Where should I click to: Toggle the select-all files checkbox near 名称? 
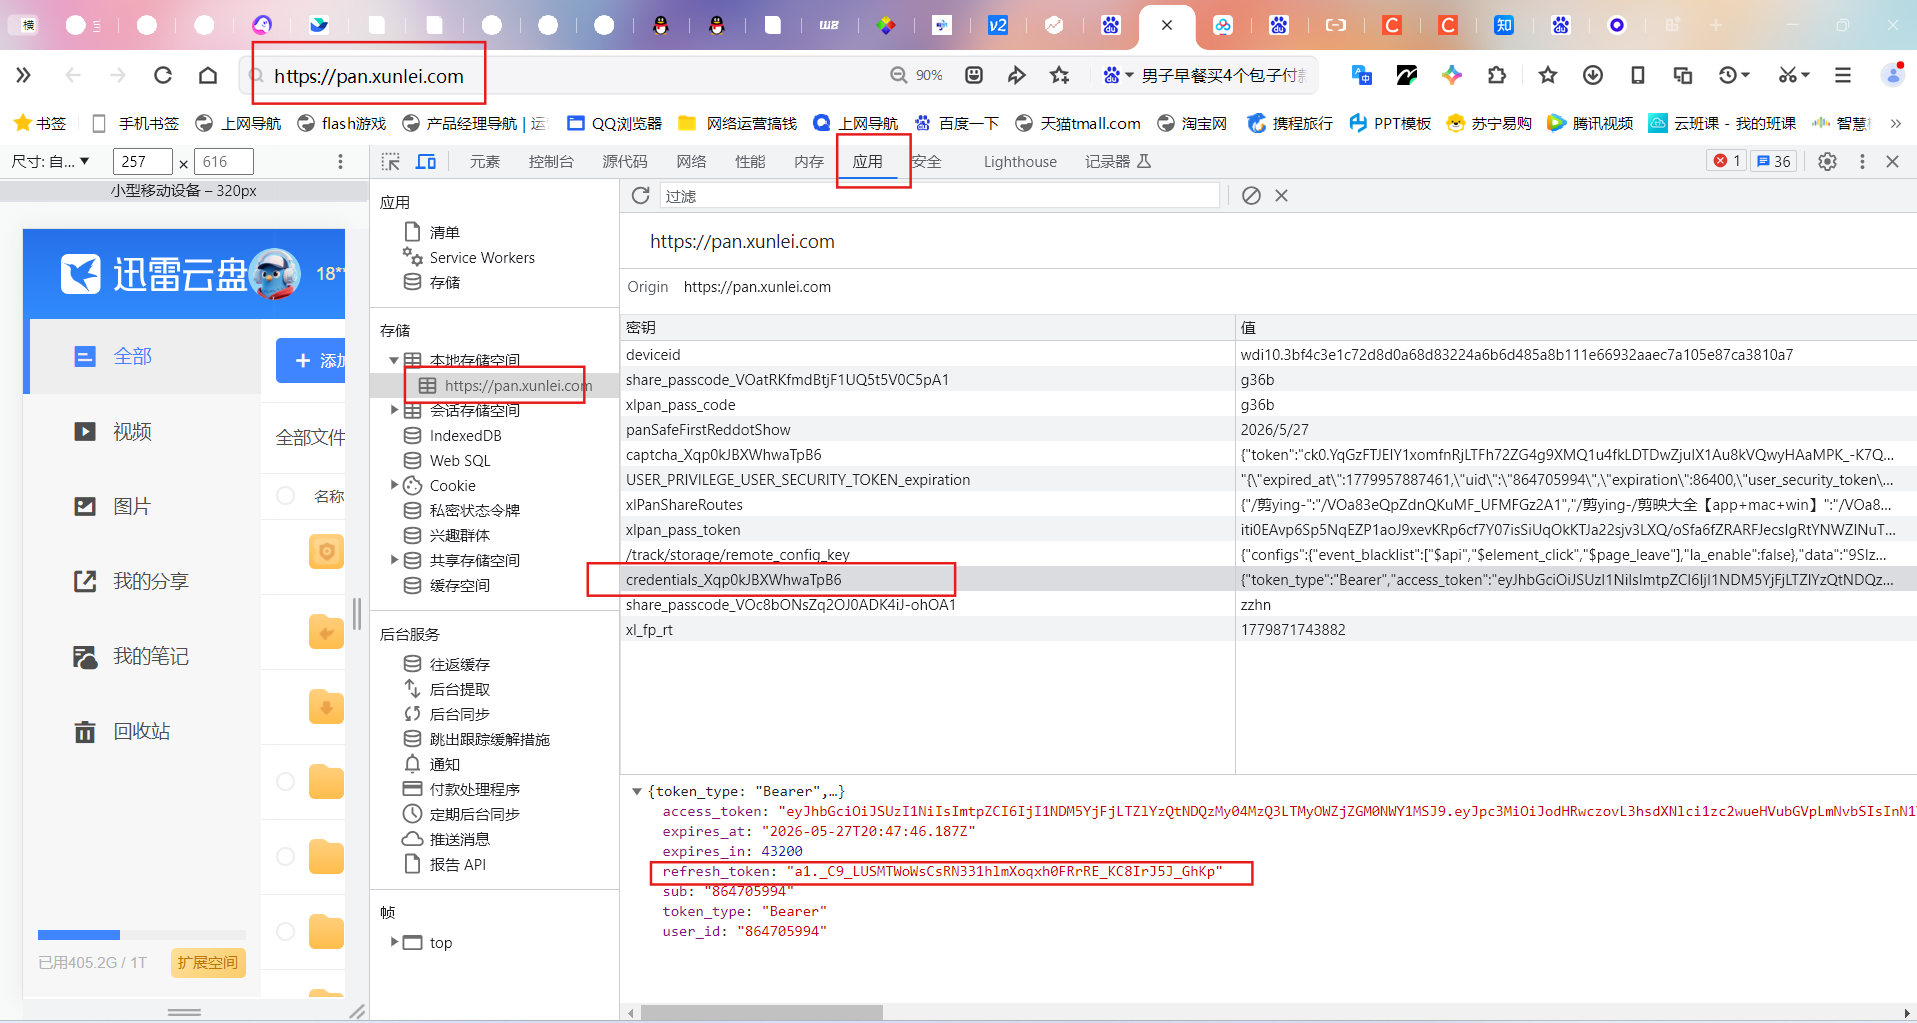285,495
